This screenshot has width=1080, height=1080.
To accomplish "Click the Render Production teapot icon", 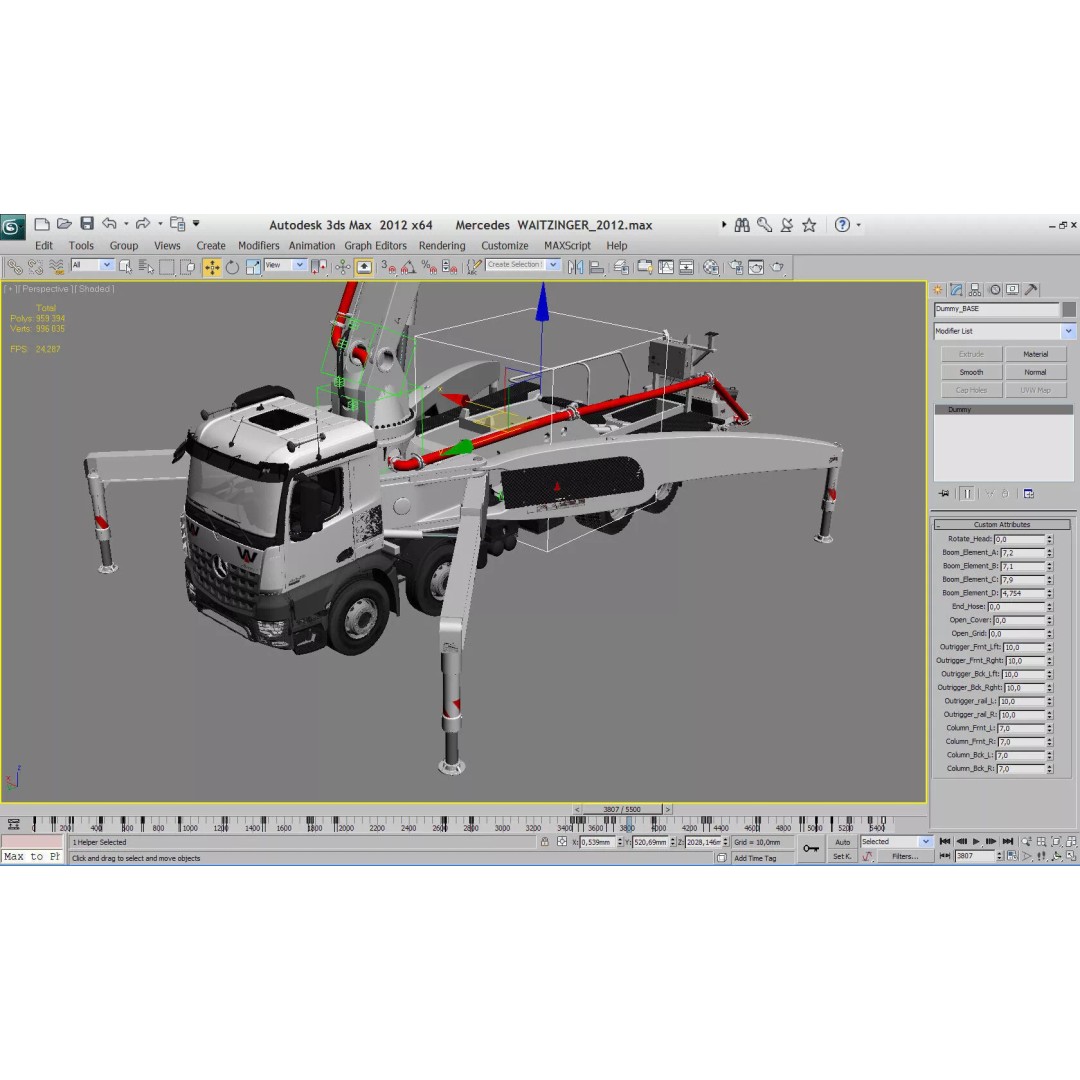I will point(777,267).
